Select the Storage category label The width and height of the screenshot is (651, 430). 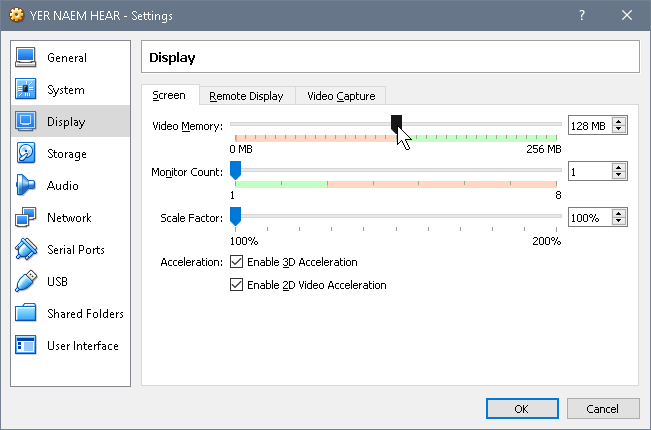coord(67,154)
